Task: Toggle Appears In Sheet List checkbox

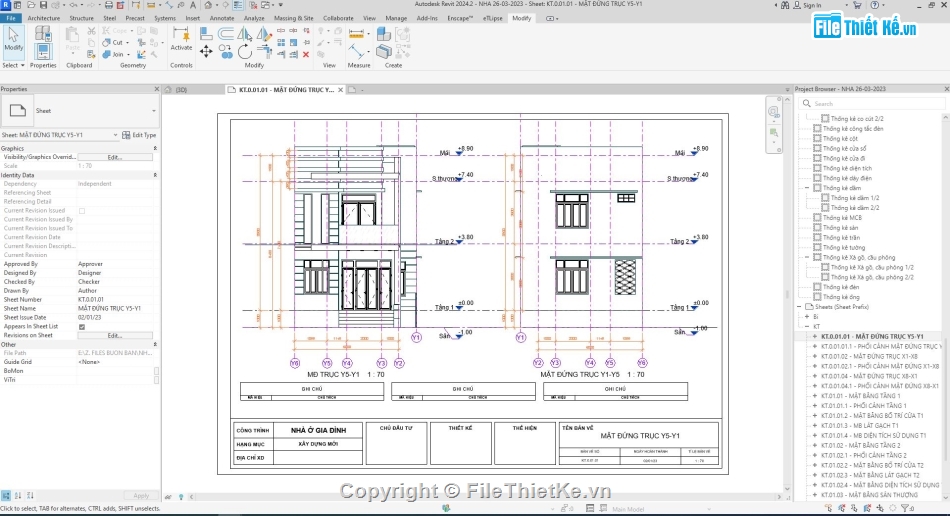Action: point(82,326)
